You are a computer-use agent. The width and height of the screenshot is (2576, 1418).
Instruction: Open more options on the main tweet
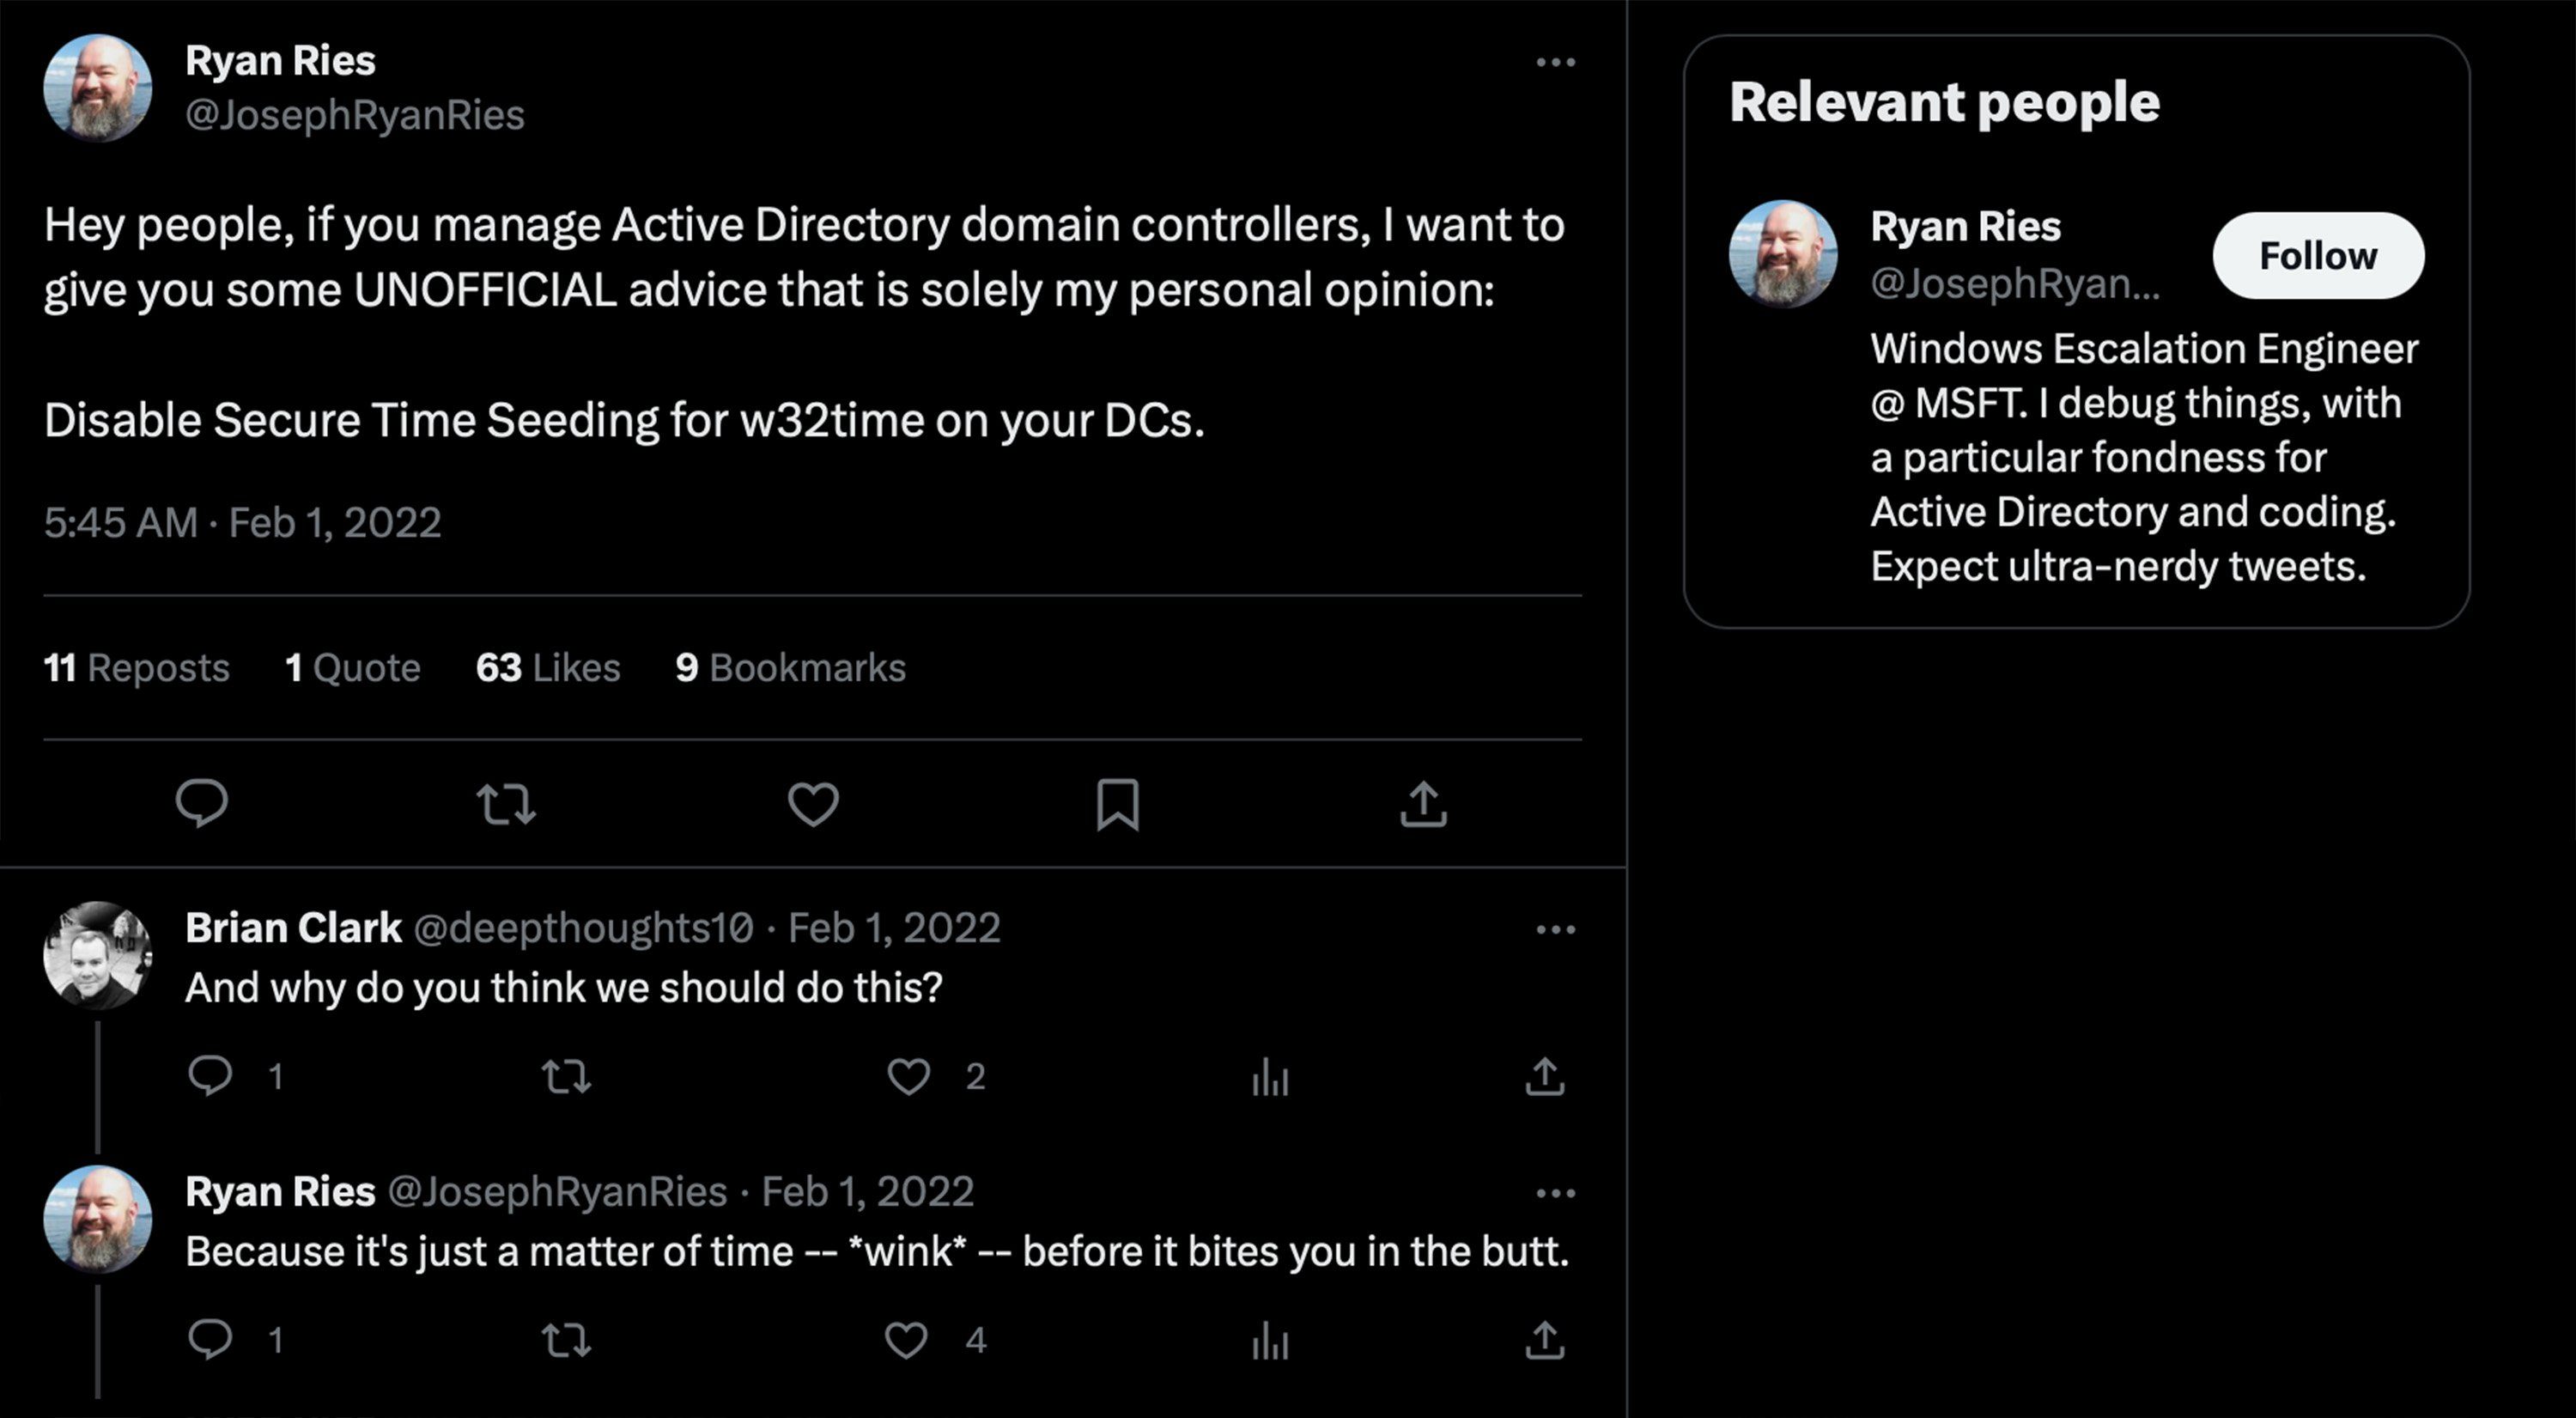[1556, 62]
